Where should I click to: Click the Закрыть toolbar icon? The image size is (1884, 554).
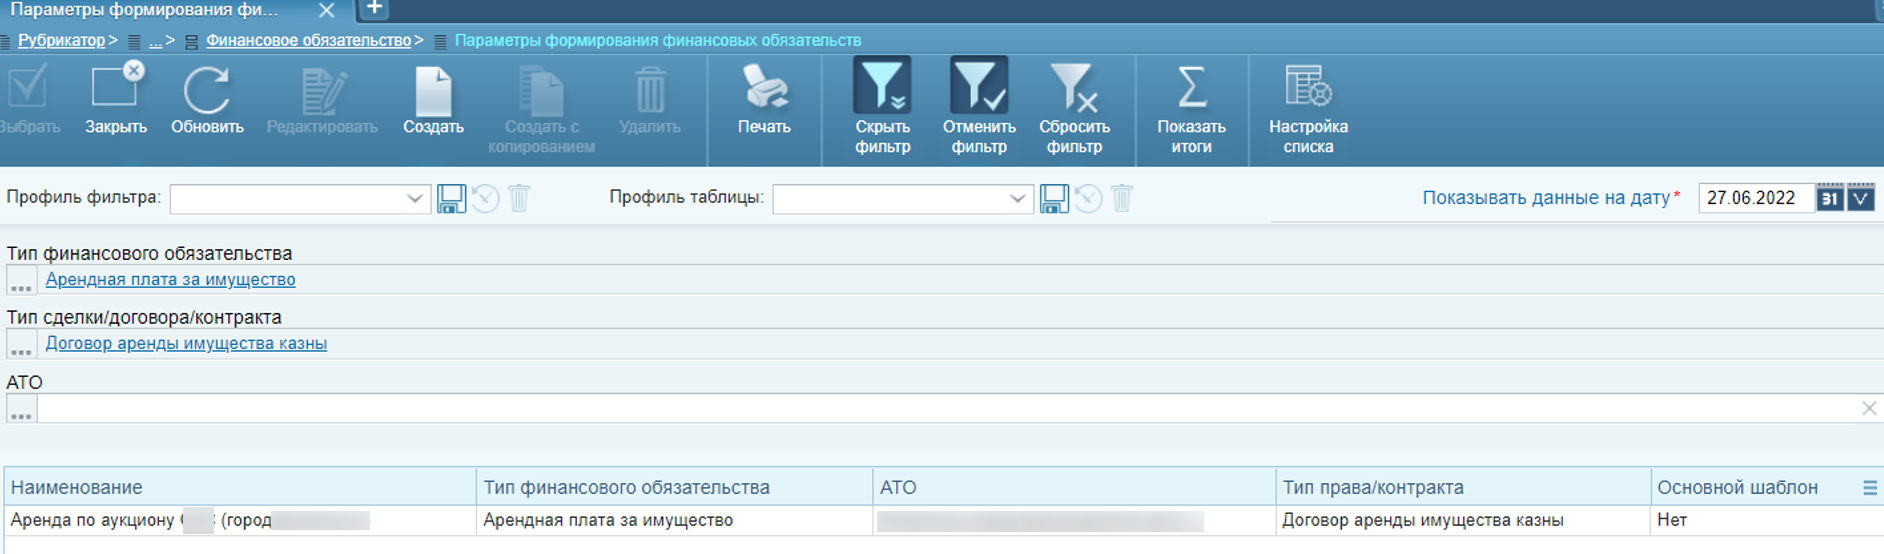click(x=116, y=90)
